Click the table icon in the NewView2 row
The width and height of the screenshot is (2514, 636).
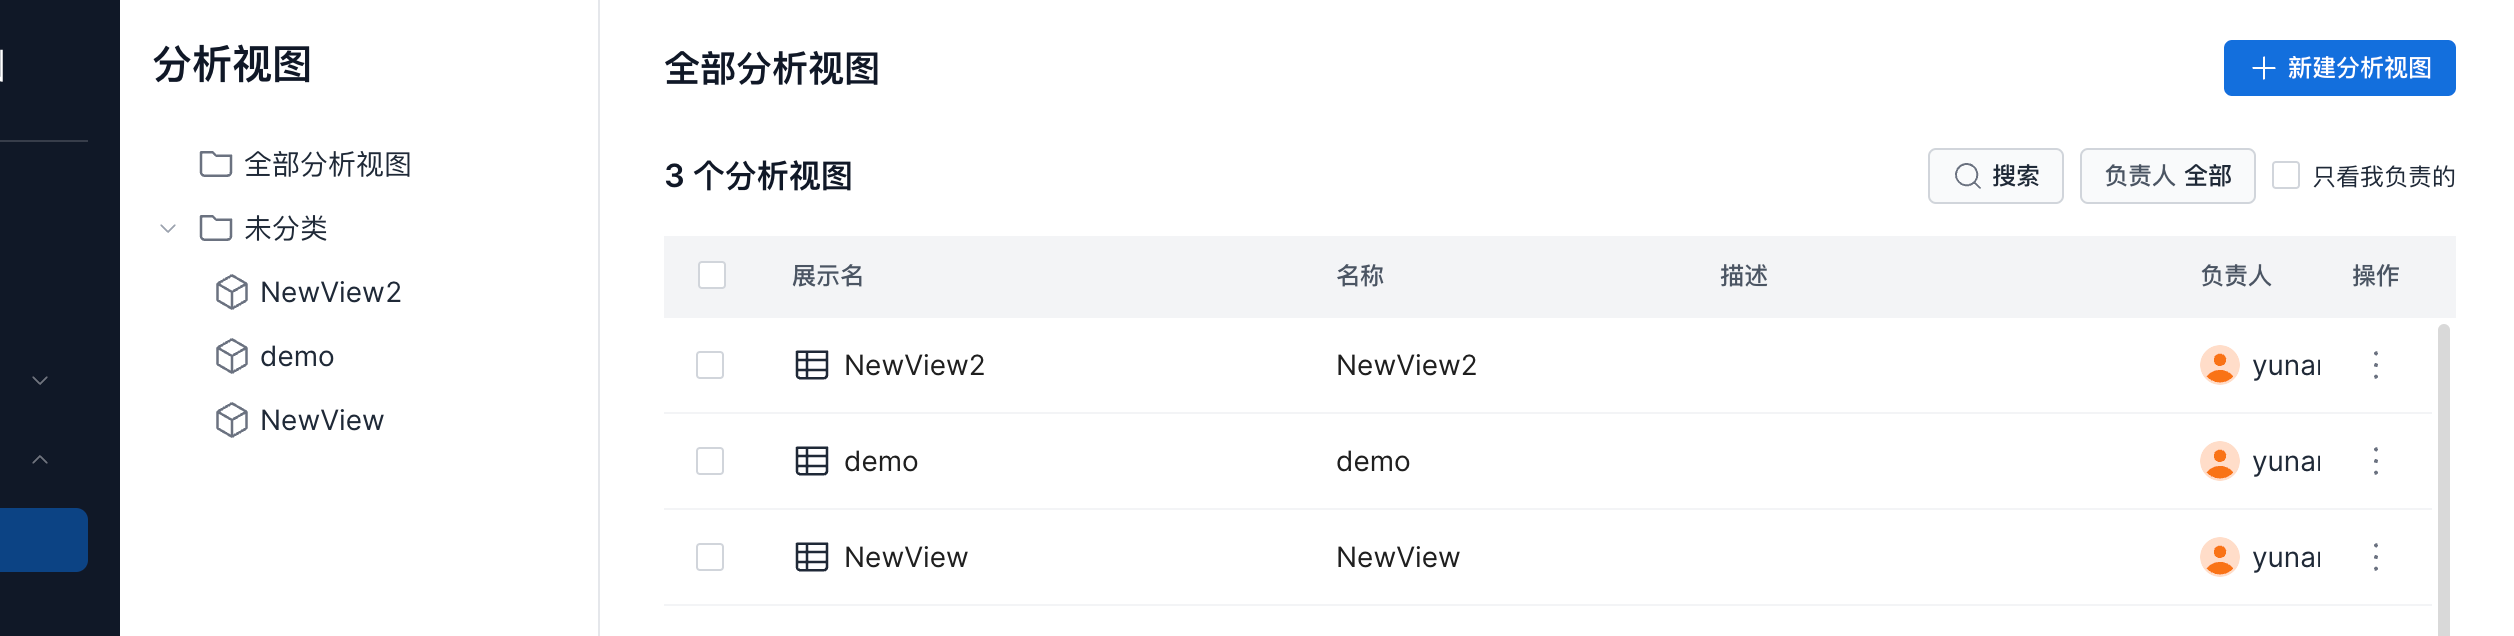tap(811, 365)
